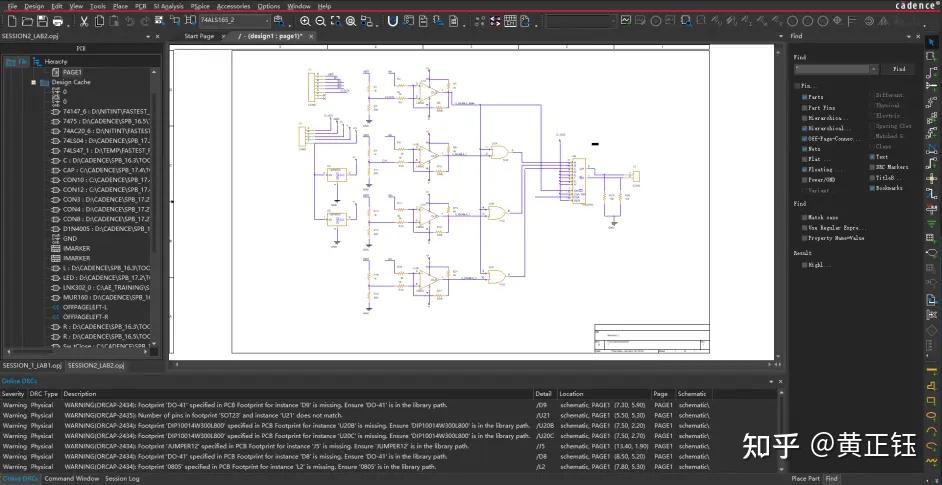Screen dimensions: 942x485
Task: Click the Snap magnet icon
Action: [x=393, y=21]
